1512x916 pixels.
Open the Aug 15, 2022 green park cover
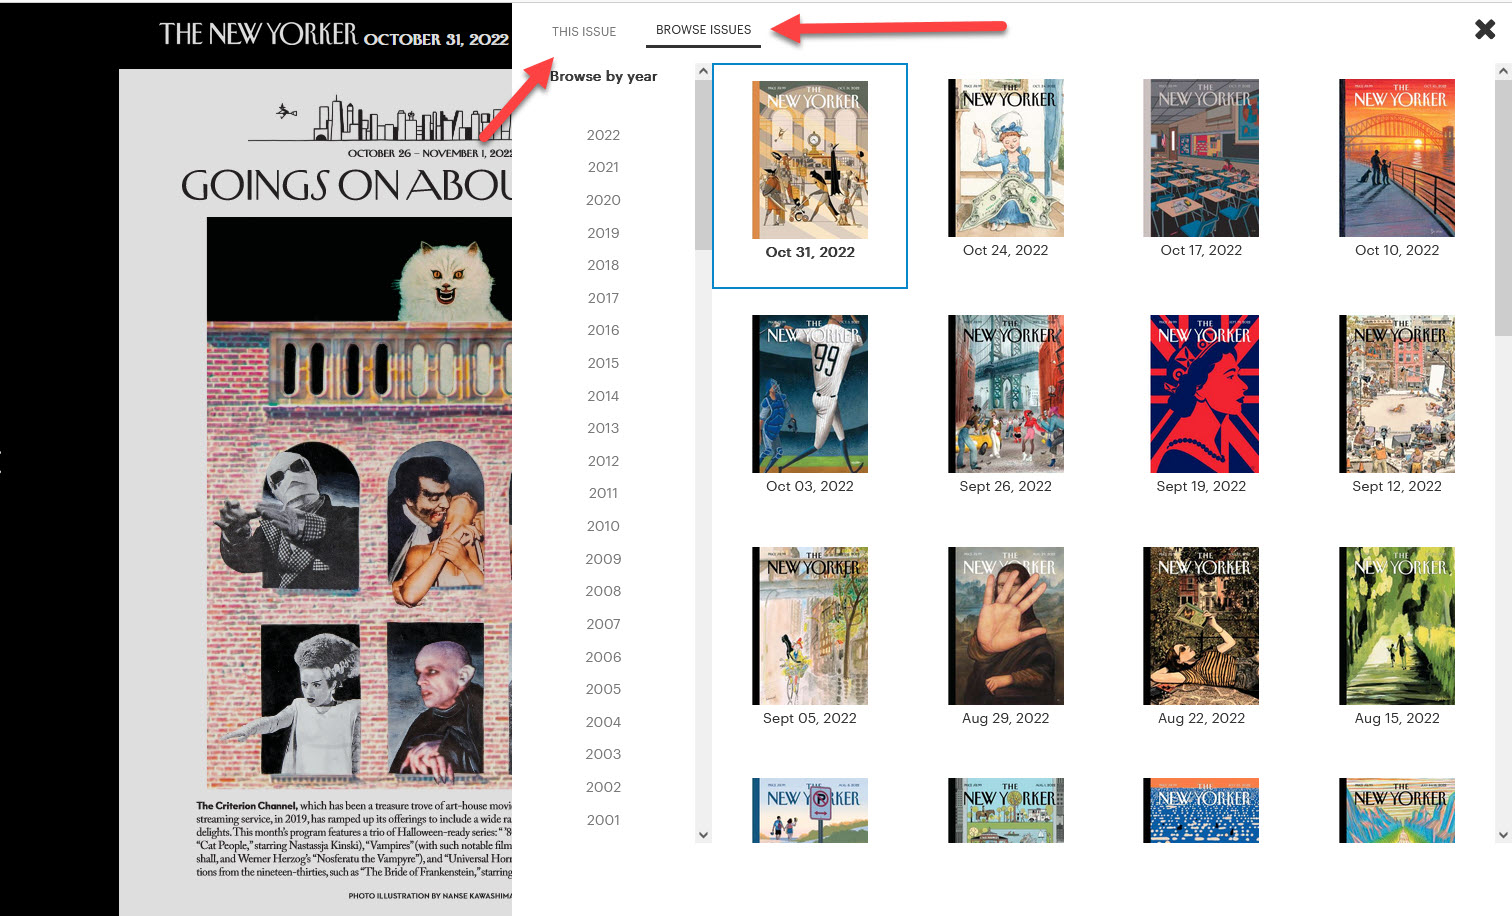pos(1397,626)
